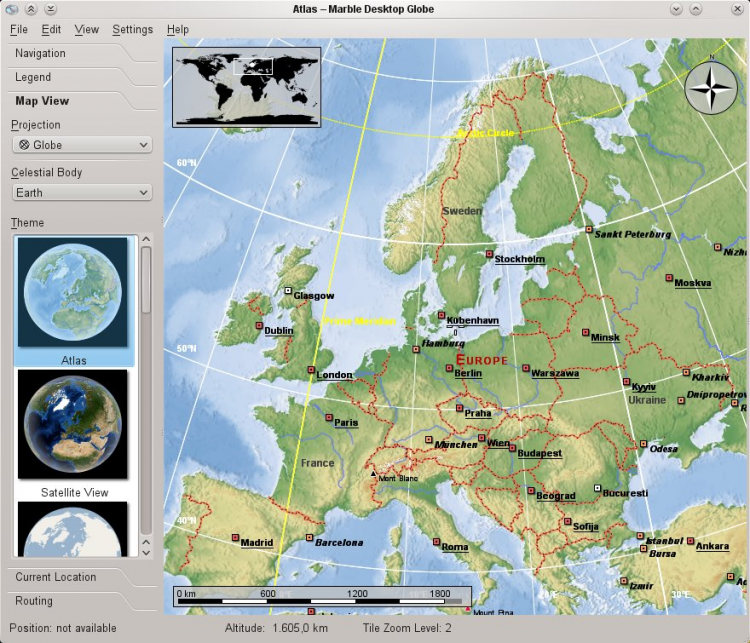Click the Roma city marker
This screenshot has width=750, height=643.
pos(436,542)
